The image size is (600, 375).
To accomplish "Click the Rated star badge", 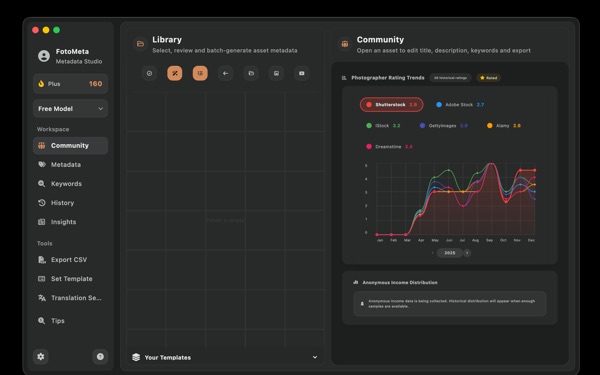I will click(x=489, y=78).
